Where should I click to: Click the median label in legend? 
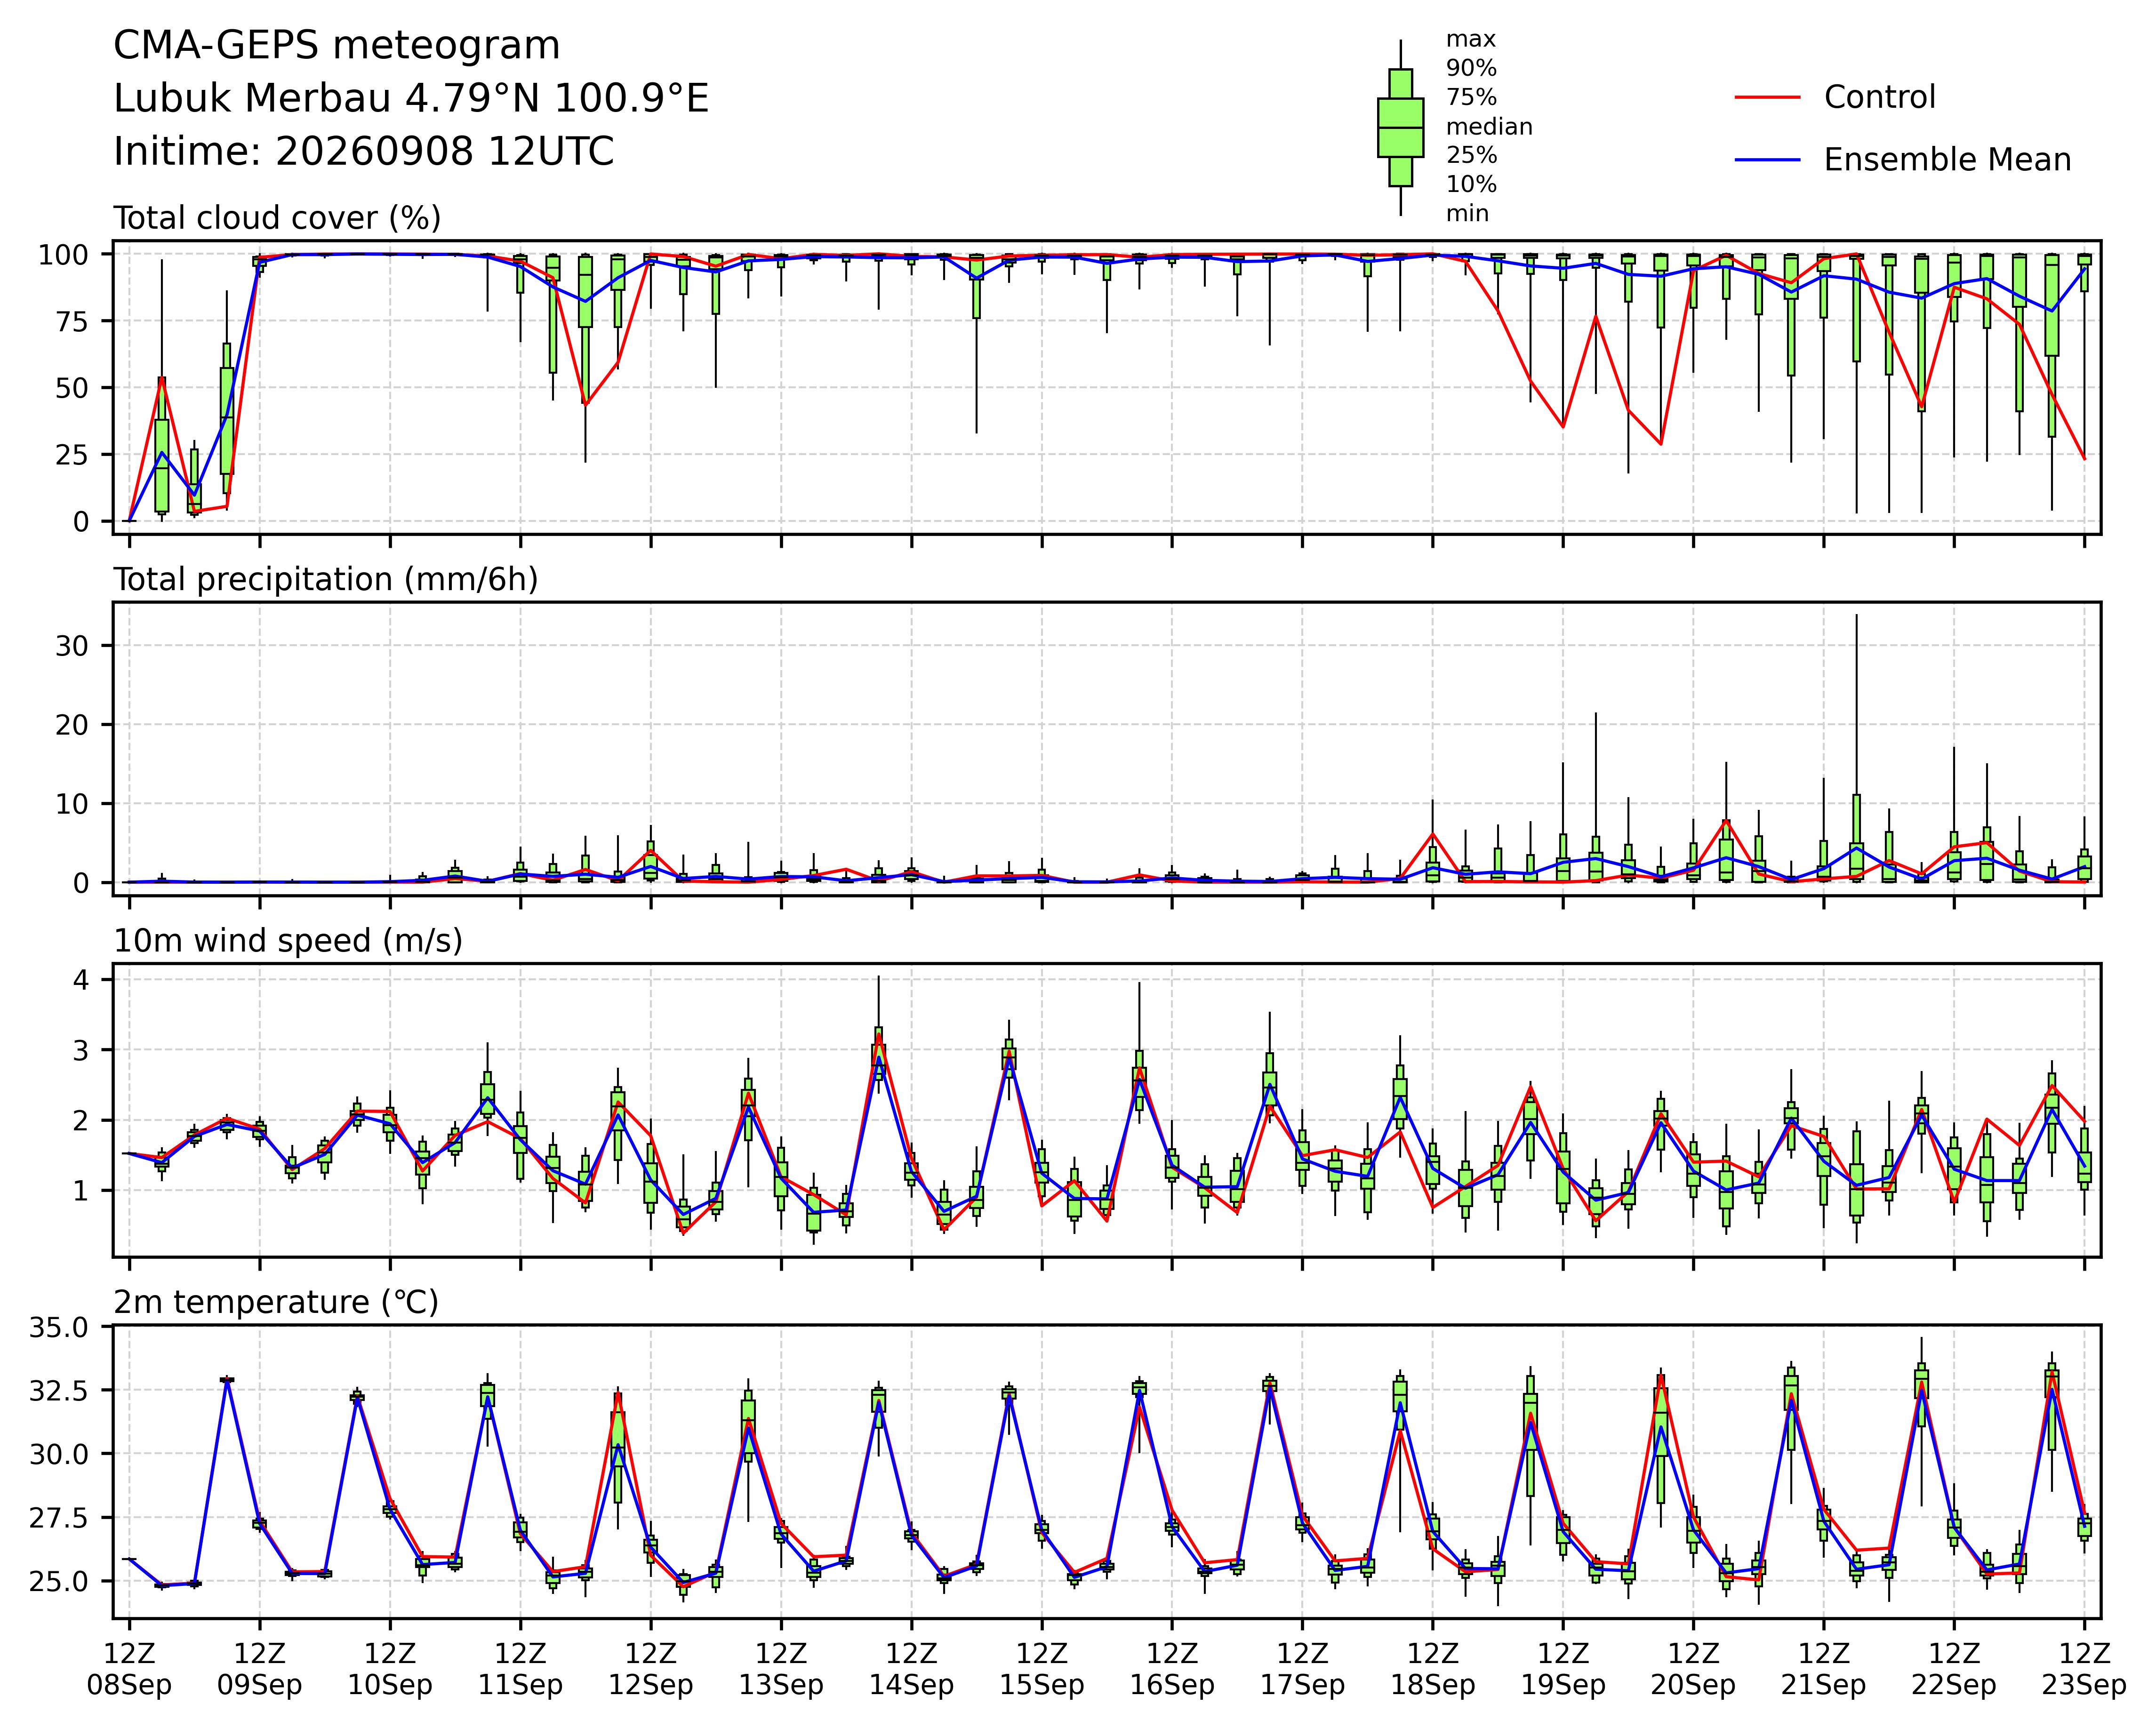(x=1489, y=127)
